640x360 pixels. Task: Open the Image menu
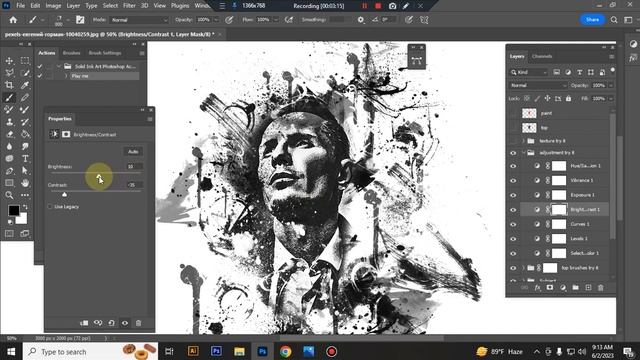(53, 6)
